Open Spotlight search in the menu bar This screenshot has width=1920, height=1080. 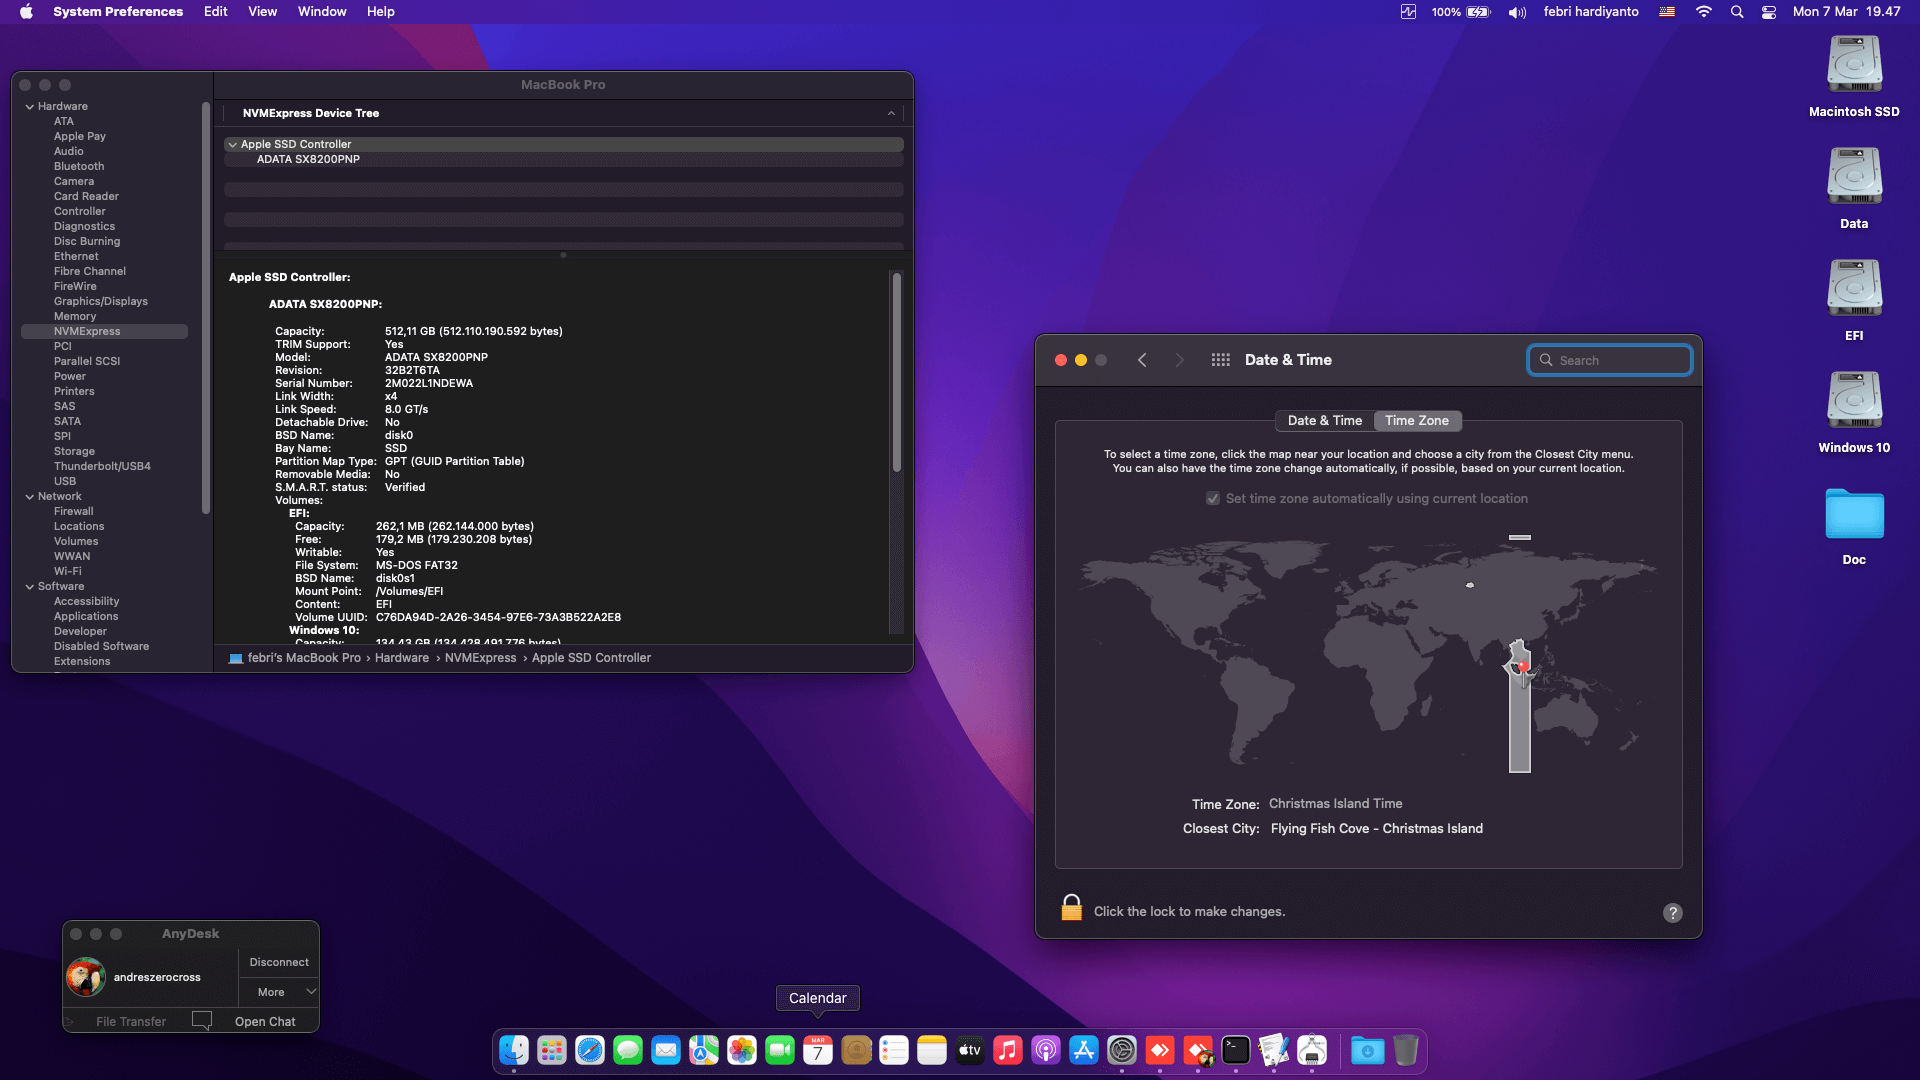[1737, 12]
